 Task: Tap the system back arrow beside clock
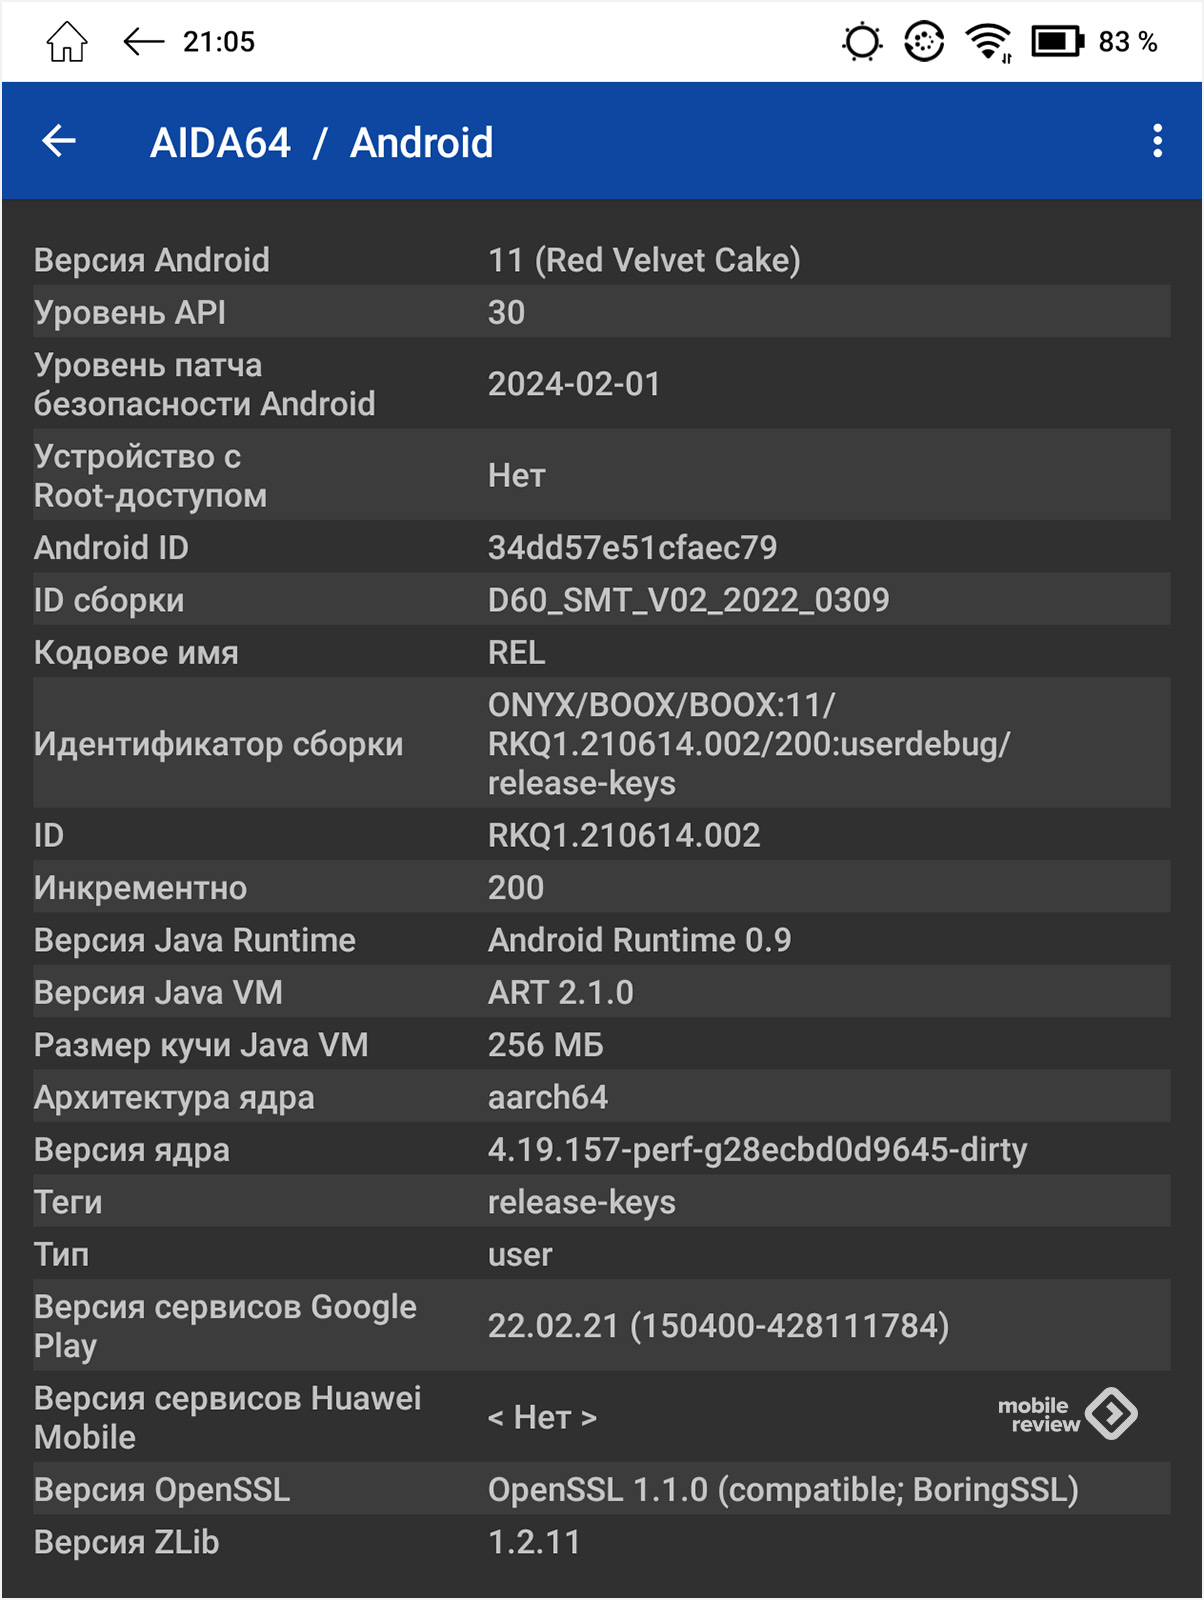point(143,41)
